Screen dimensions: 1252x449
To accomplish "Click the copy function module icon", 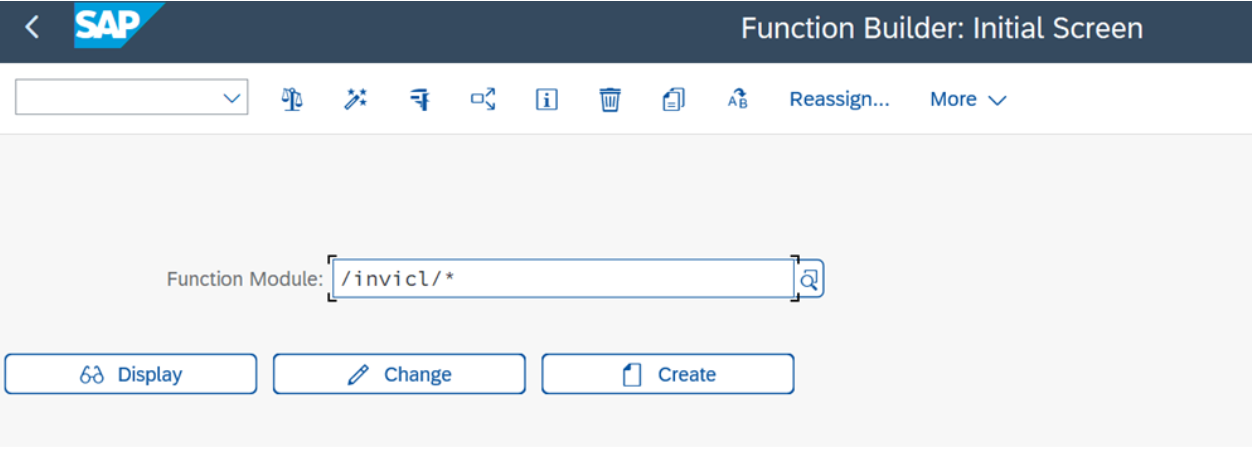I will 673,99.
